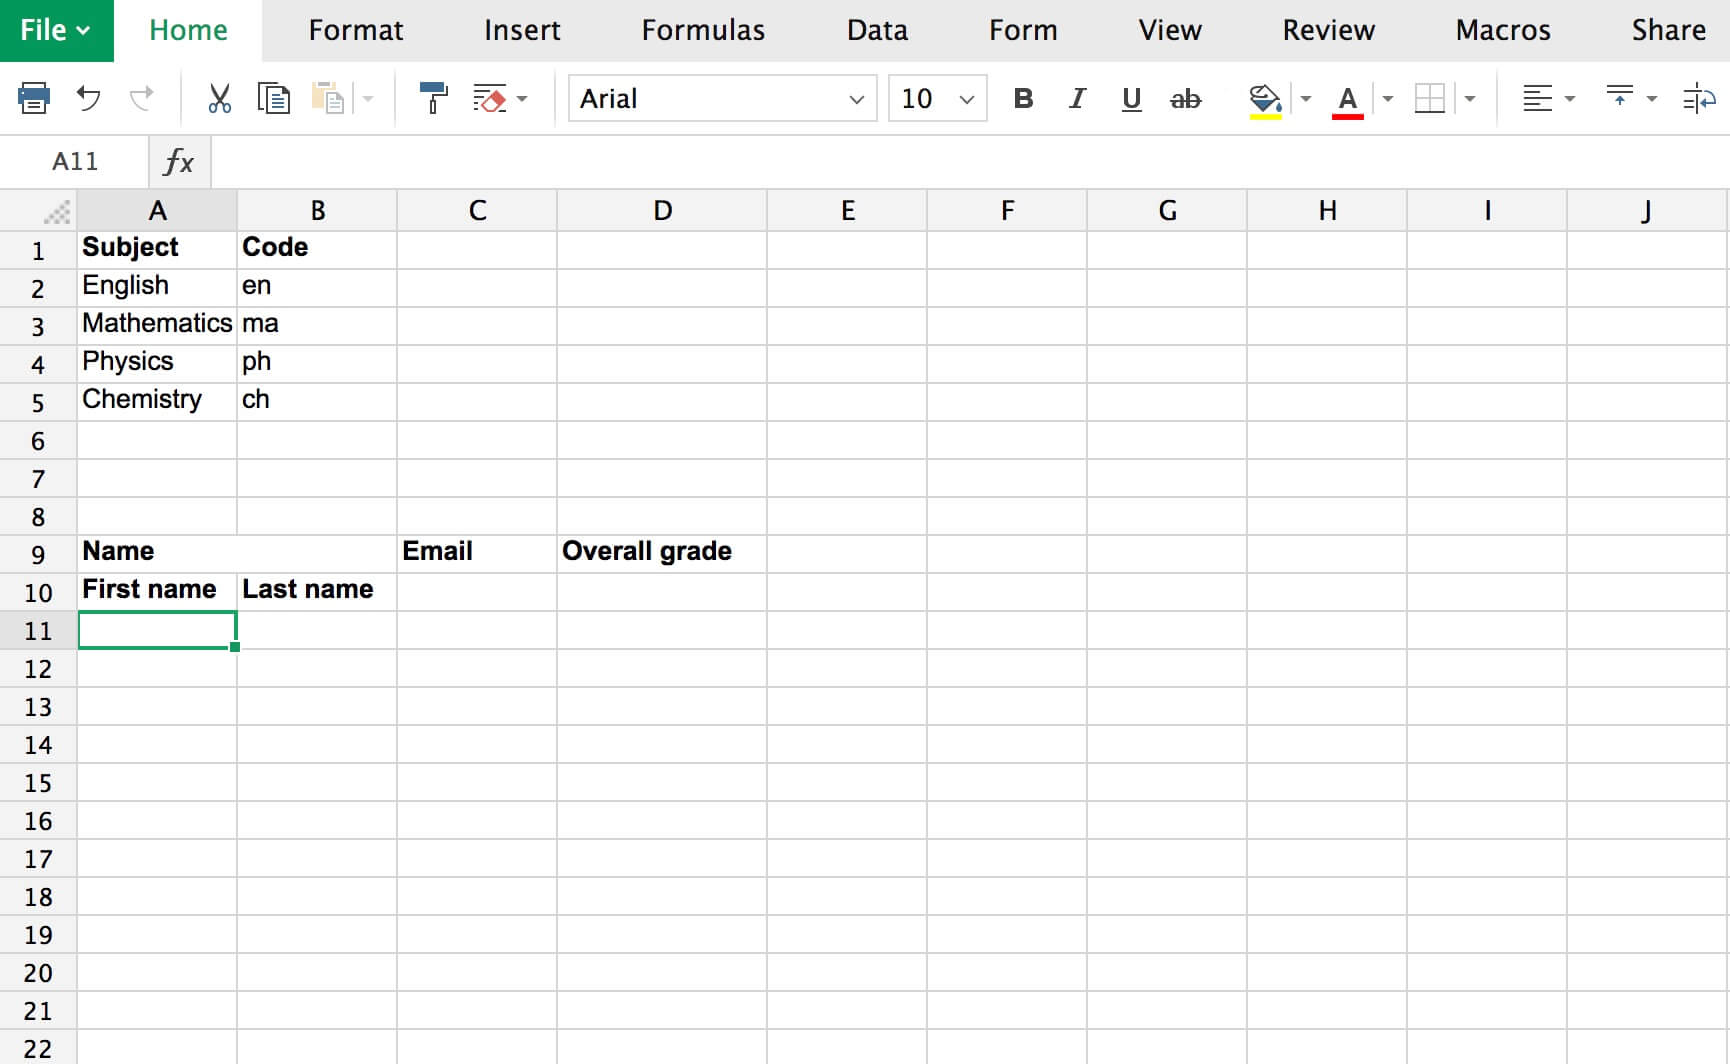Click the fx insert function button

point(179,161)
